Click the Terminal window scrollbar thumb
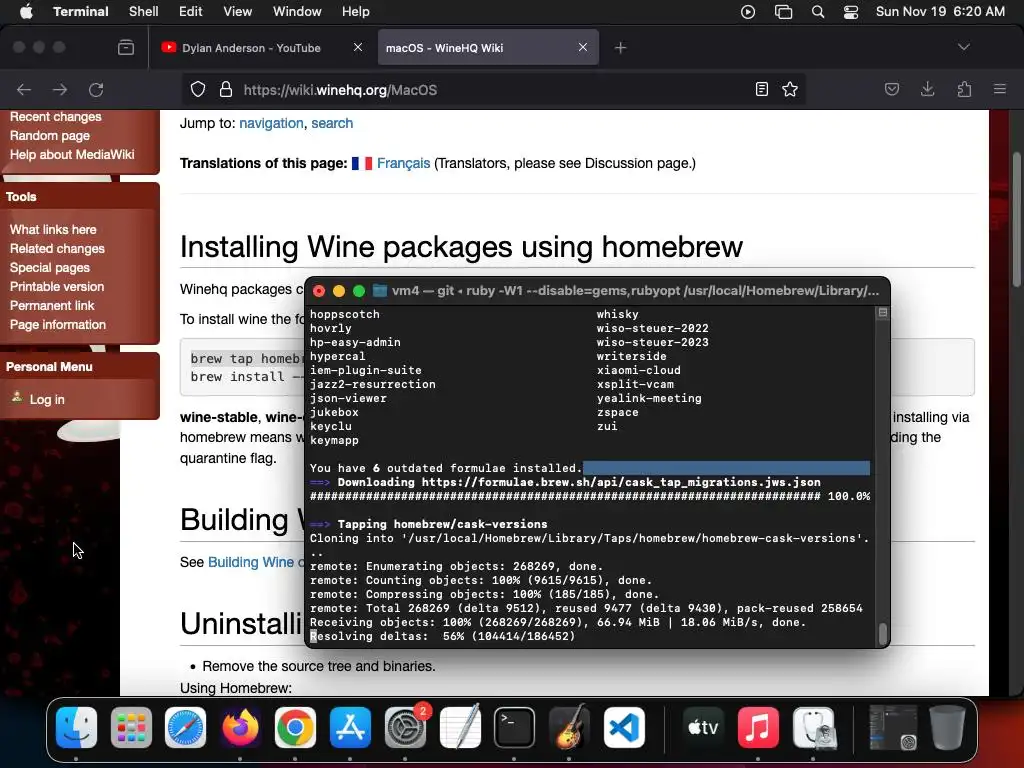Screen dimensions: 1024x768 883,633
